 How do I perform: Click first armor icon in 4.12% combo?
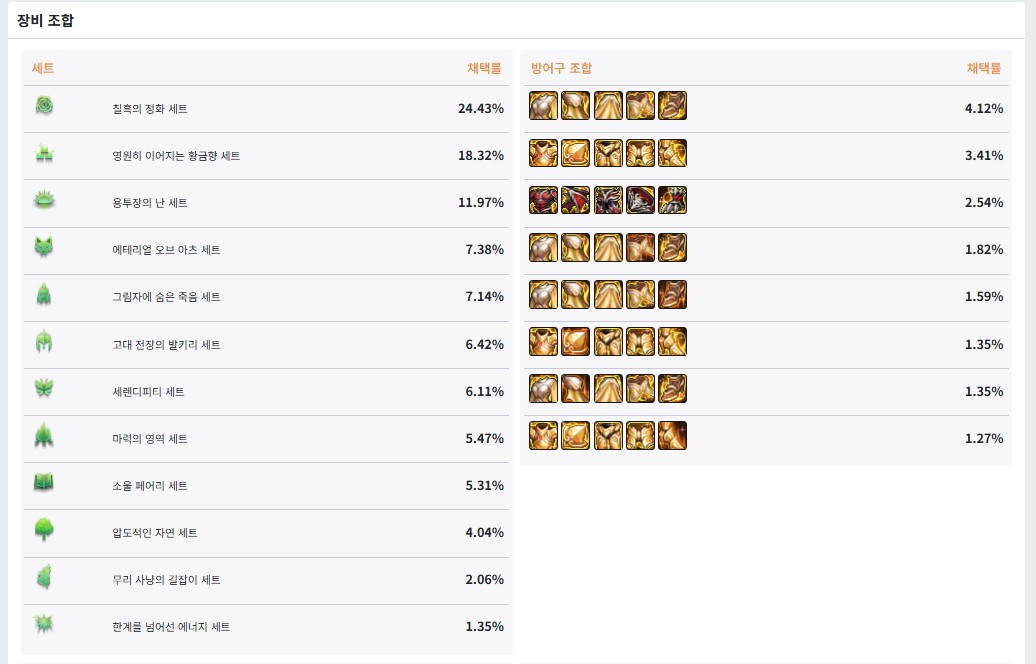(x=543, y=106)
